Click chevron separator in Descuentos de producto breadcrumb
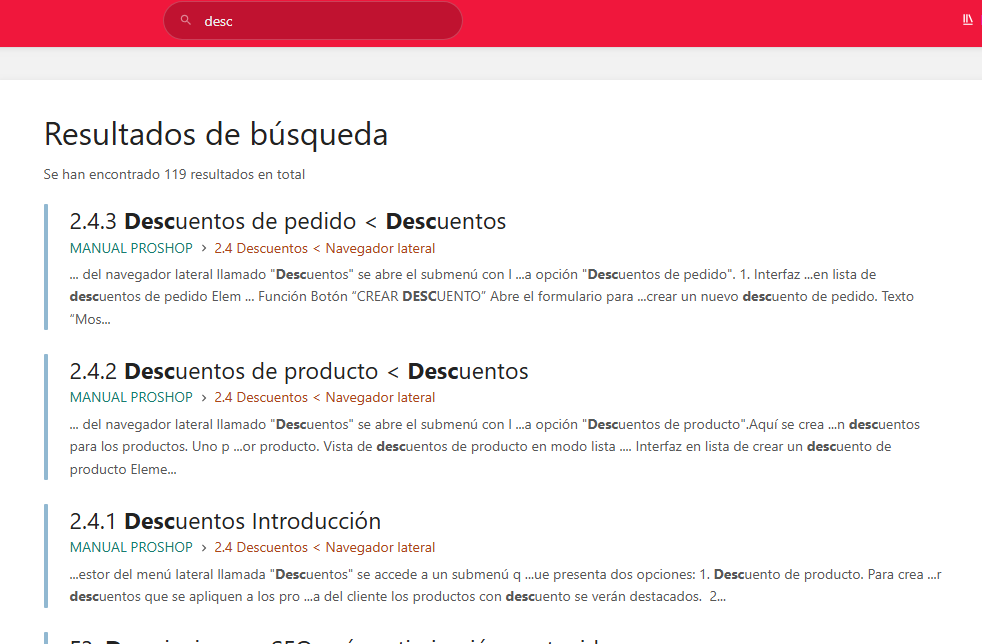The height and width of the screenshot is (644, 982). (x=203, y=398)
